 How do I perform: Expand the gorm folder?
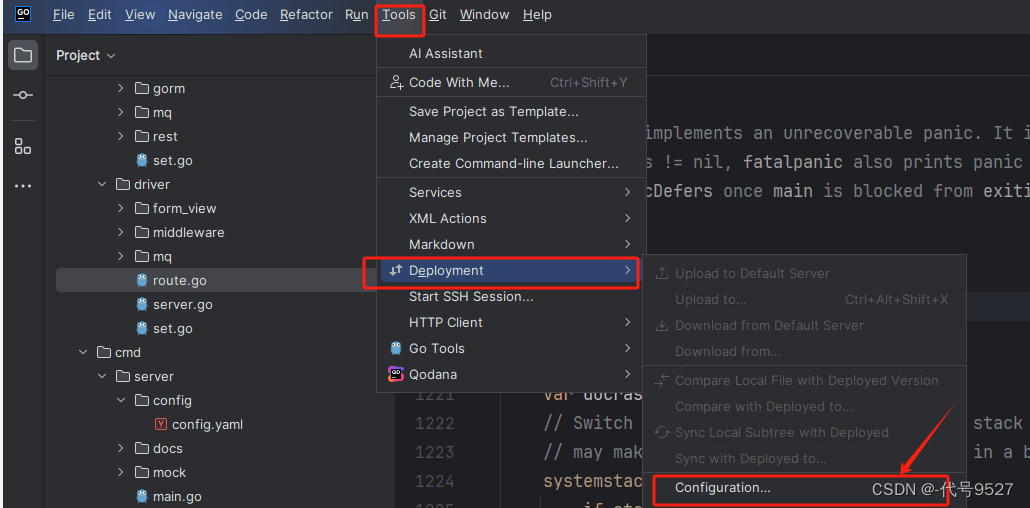[x=120, y=88]
